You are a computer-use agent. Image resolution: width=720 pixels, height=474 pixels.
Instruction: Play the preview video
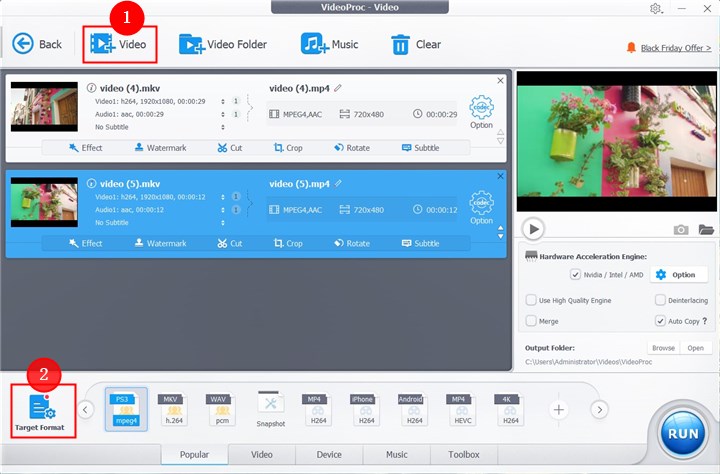click(533, 229)
